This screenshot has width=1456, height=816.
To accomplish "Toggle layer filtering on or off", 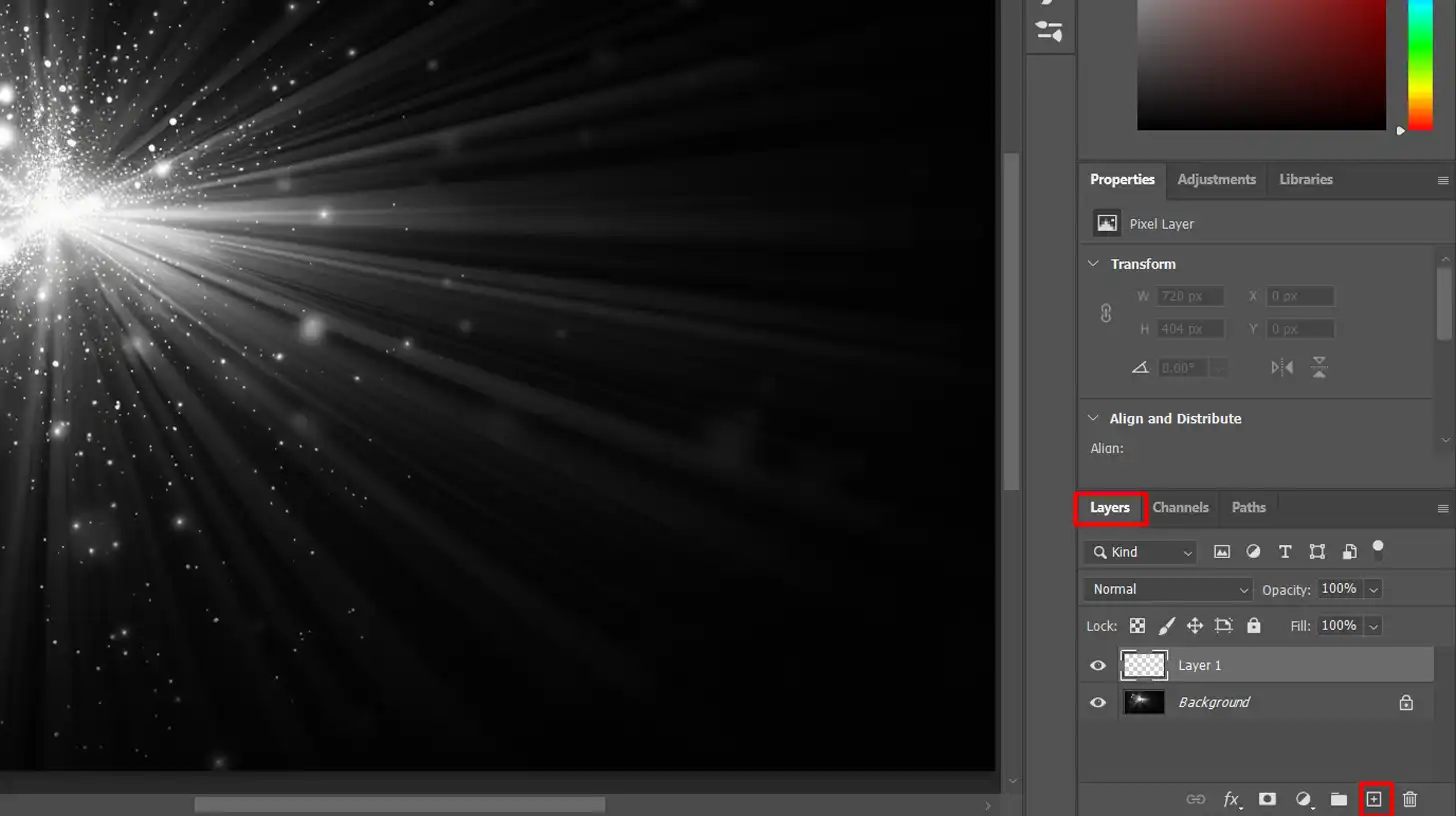I will [x=1378, y=547].
